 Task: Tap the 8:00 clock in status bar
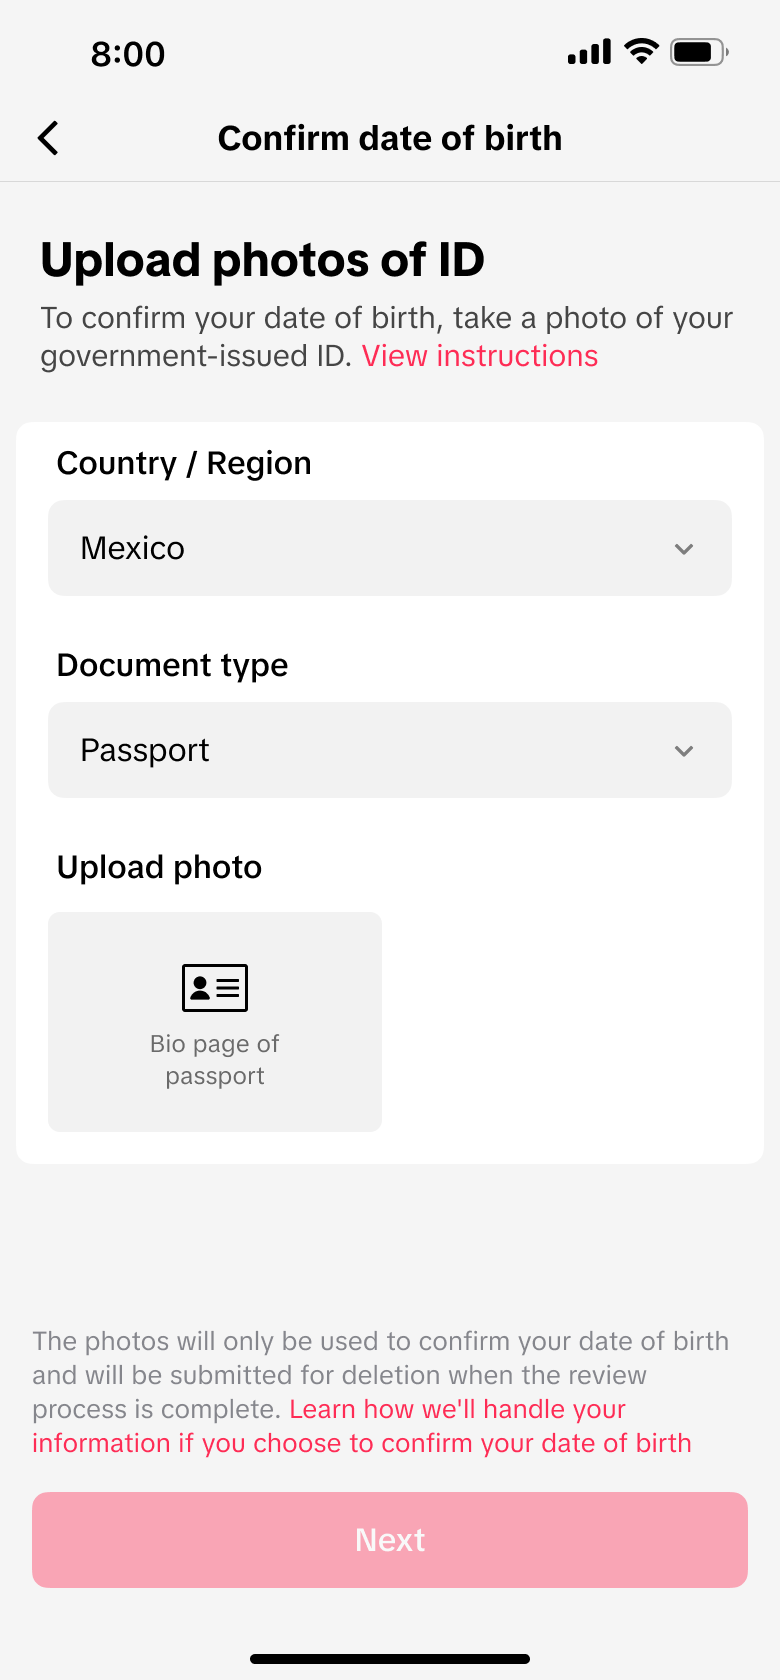point(128,54)
